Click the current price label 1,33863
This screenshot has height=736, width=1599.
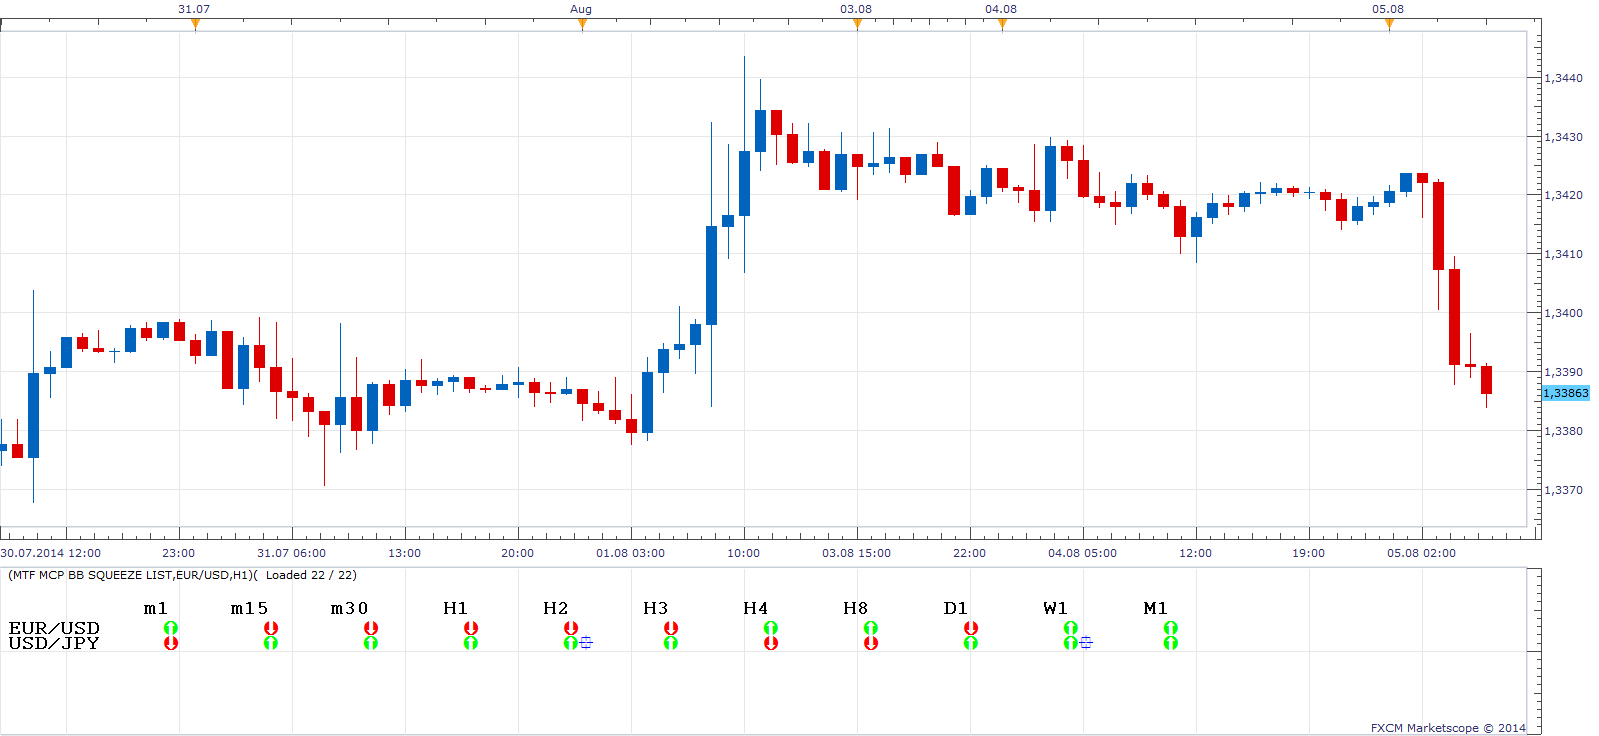[1566, 393]
